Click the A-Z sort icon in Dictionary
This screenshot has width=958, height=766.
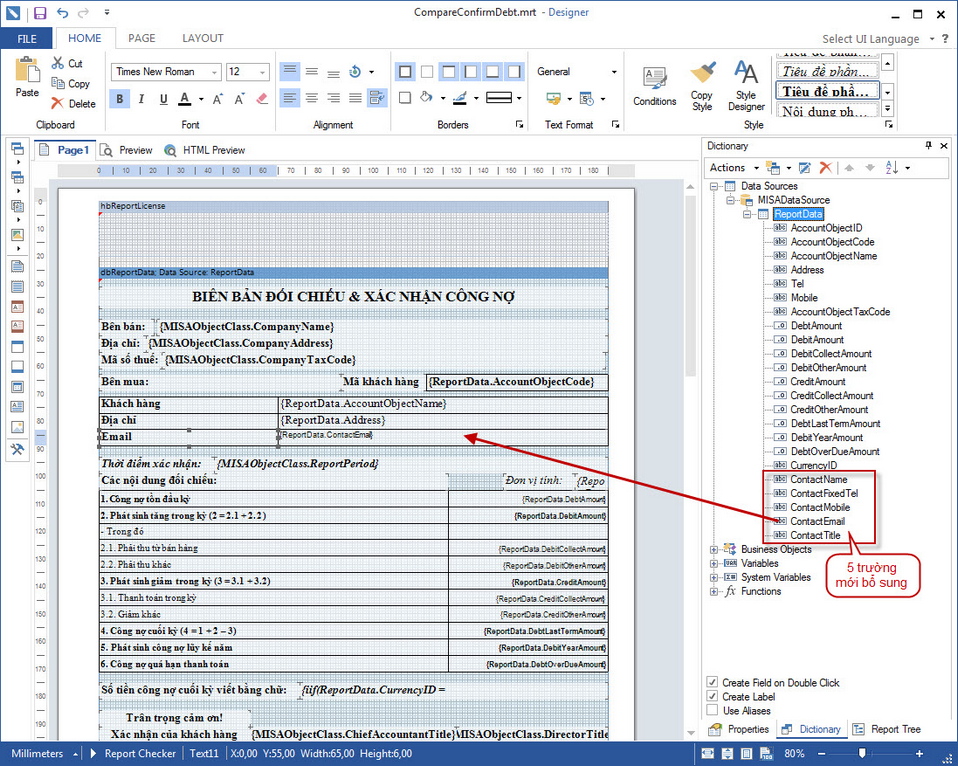click(x=892, y=167)
